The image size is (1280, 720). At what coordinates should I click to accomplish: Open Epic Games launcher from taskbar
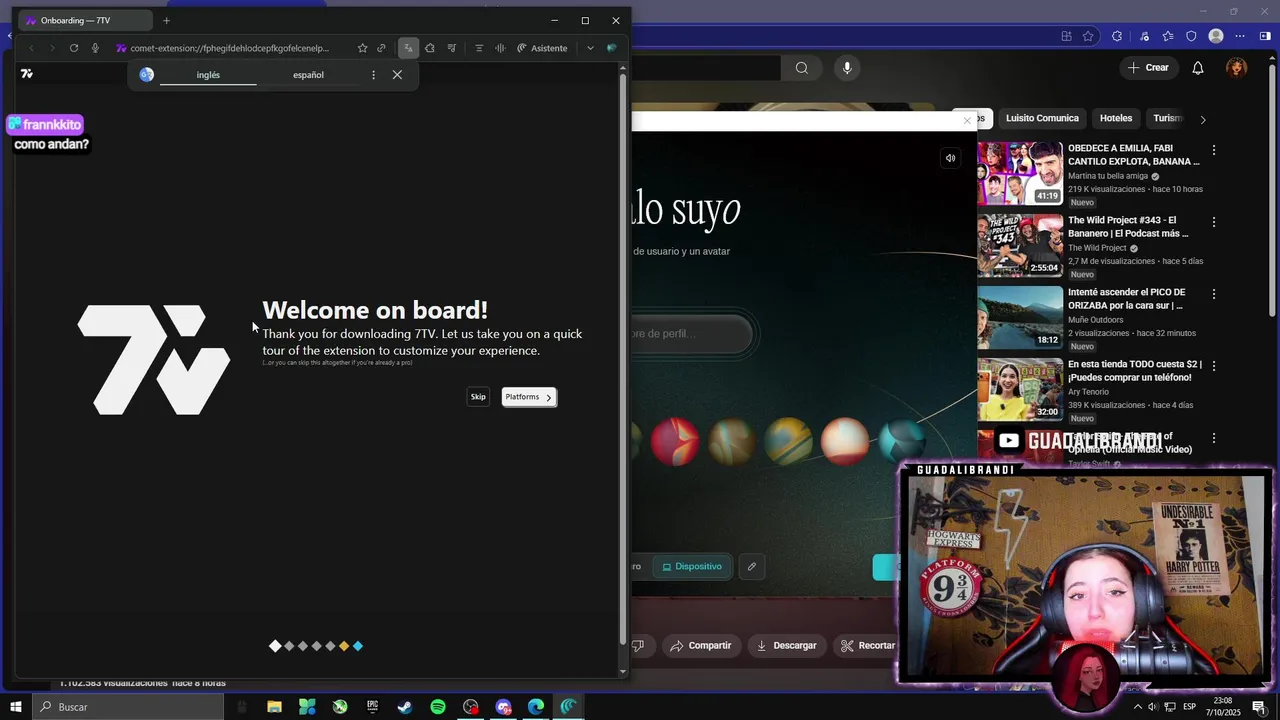point(372,707)
